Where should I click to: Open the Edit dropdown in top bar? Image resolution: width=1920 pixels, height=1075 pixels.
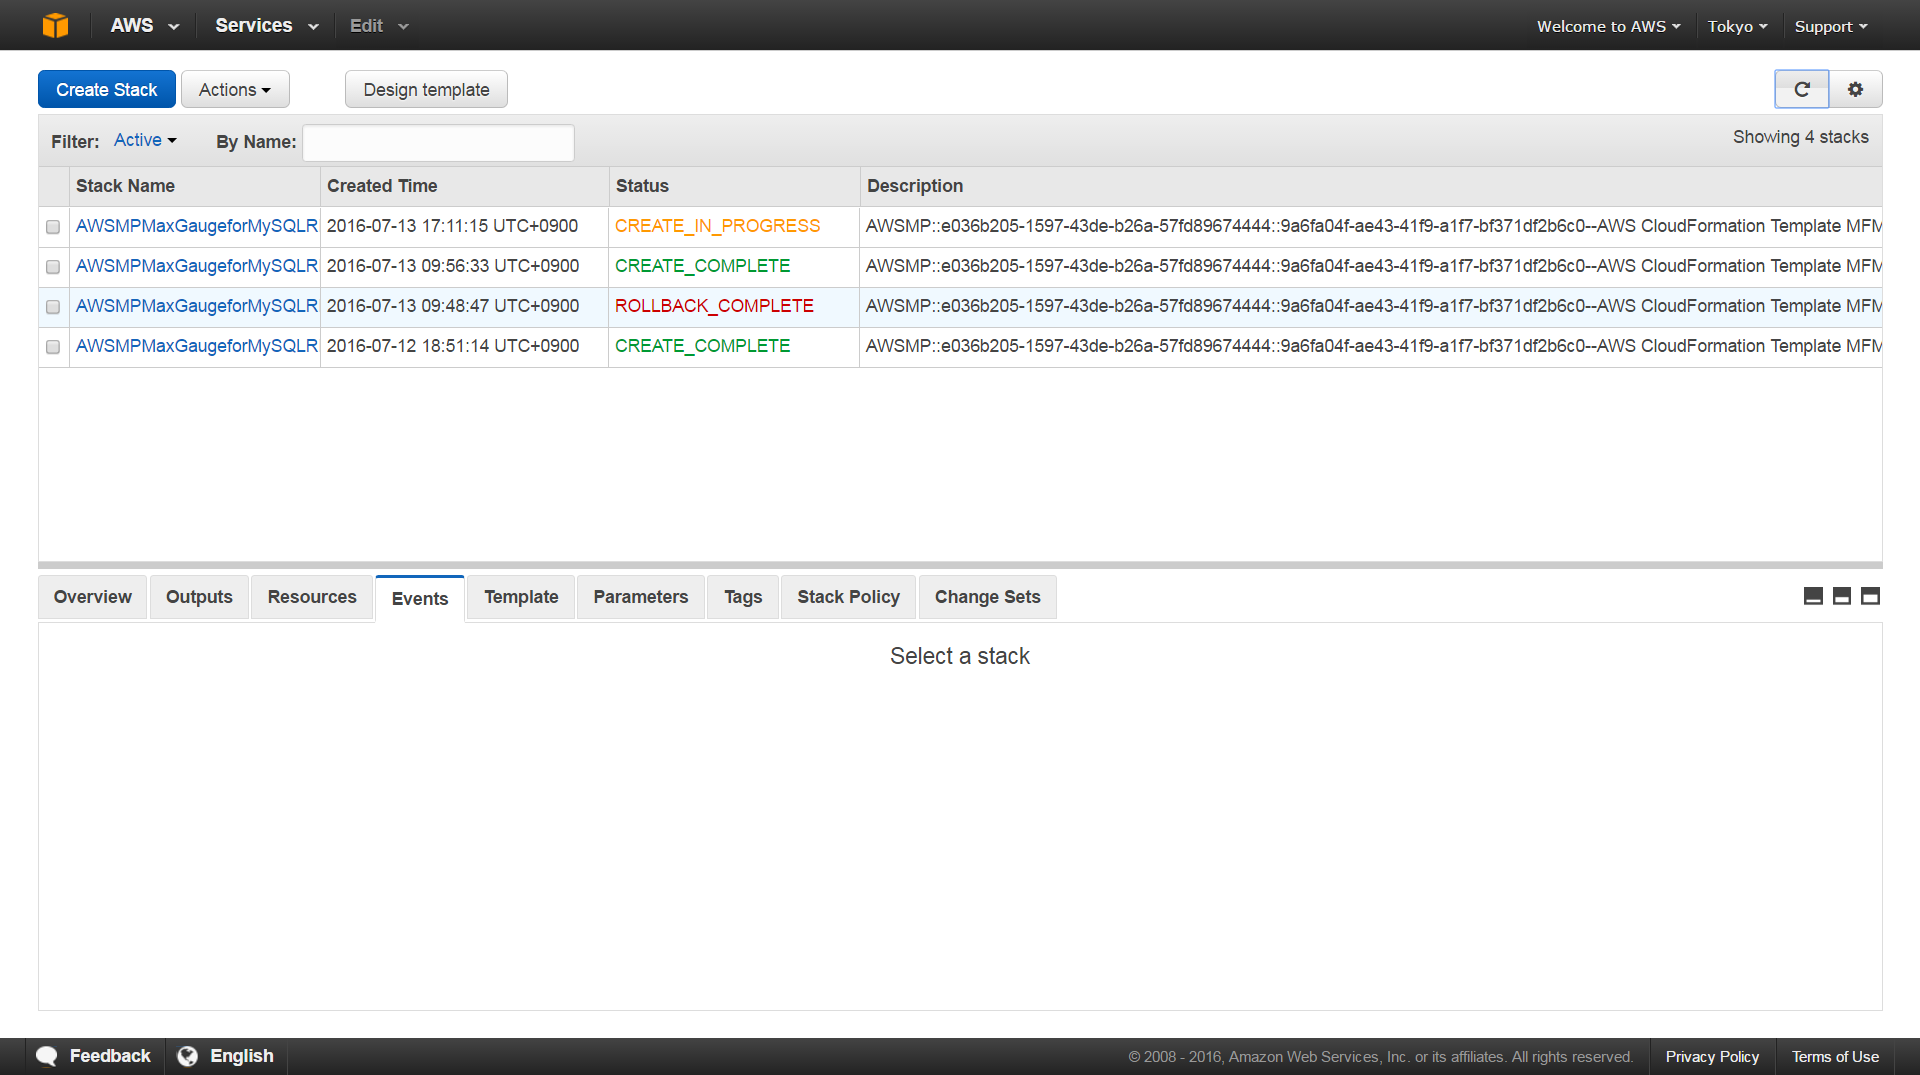click(379, 25)
